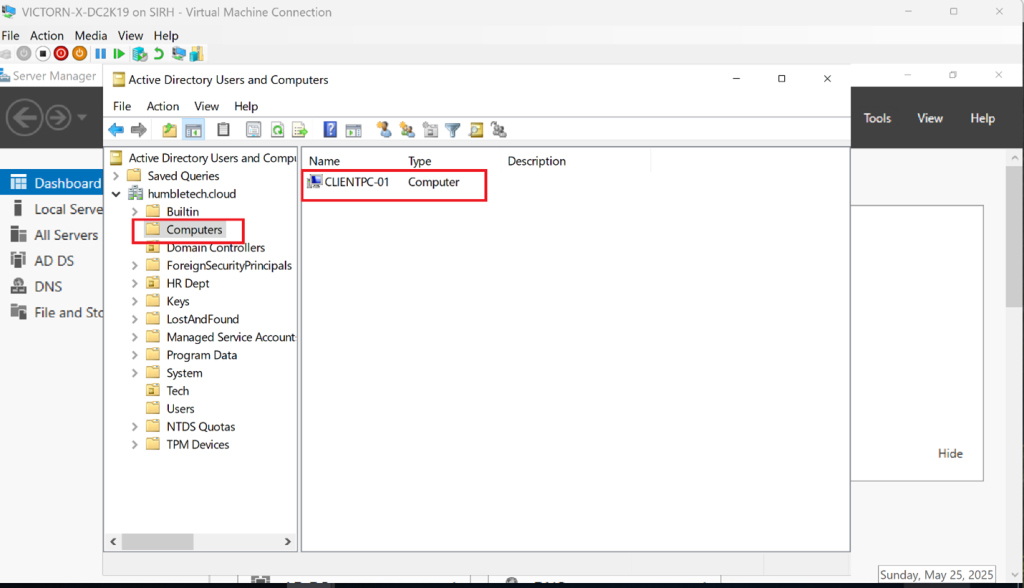Toggle the Show/Hide Console Tree button
Image resolution: width=1024 pixels, height=588 pixels.
point(194,130)
